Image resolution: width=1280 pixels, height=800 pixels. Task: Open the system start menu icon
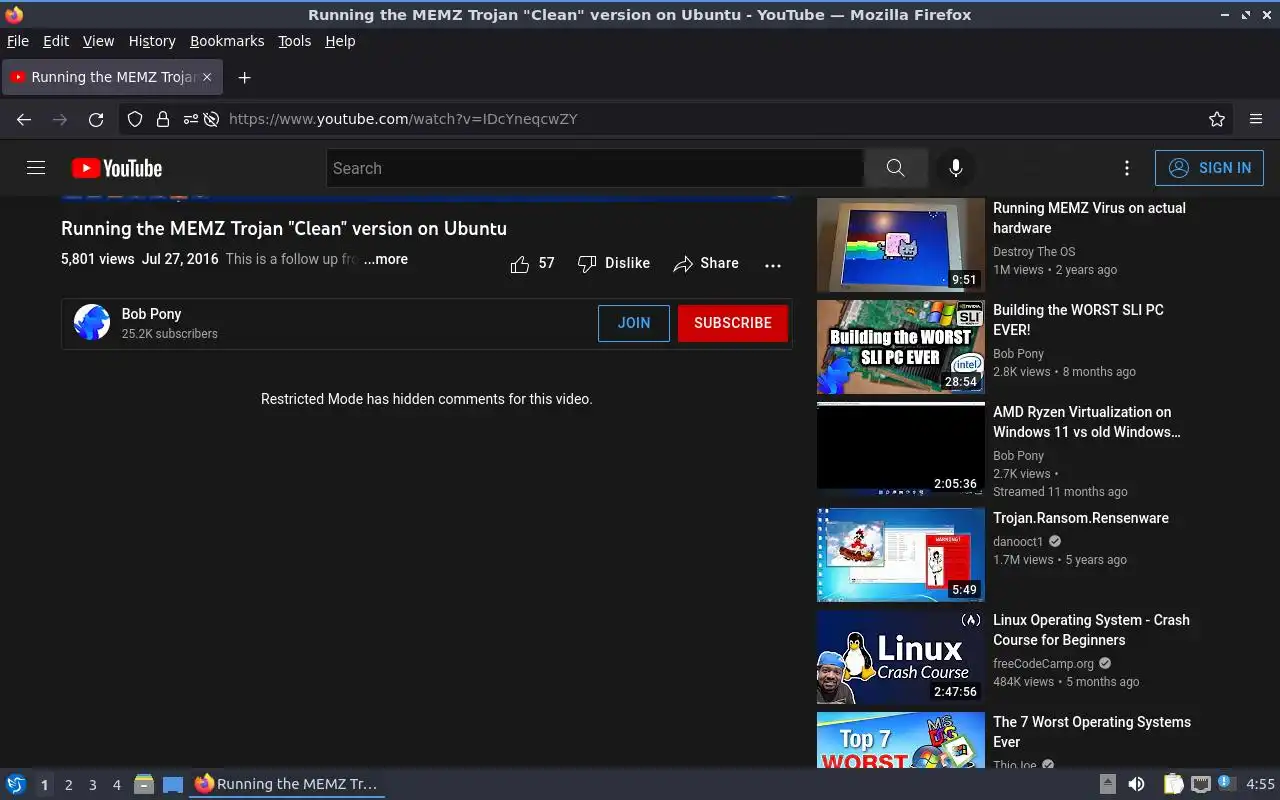pyautogui.click(x=15, y=784)
